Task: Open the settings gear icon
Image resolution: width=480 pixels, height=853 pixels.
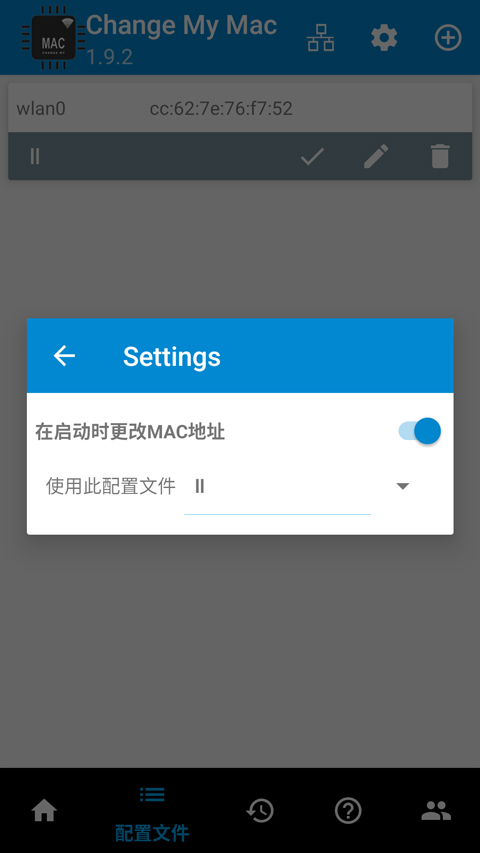Action: [x=384, y=39]
